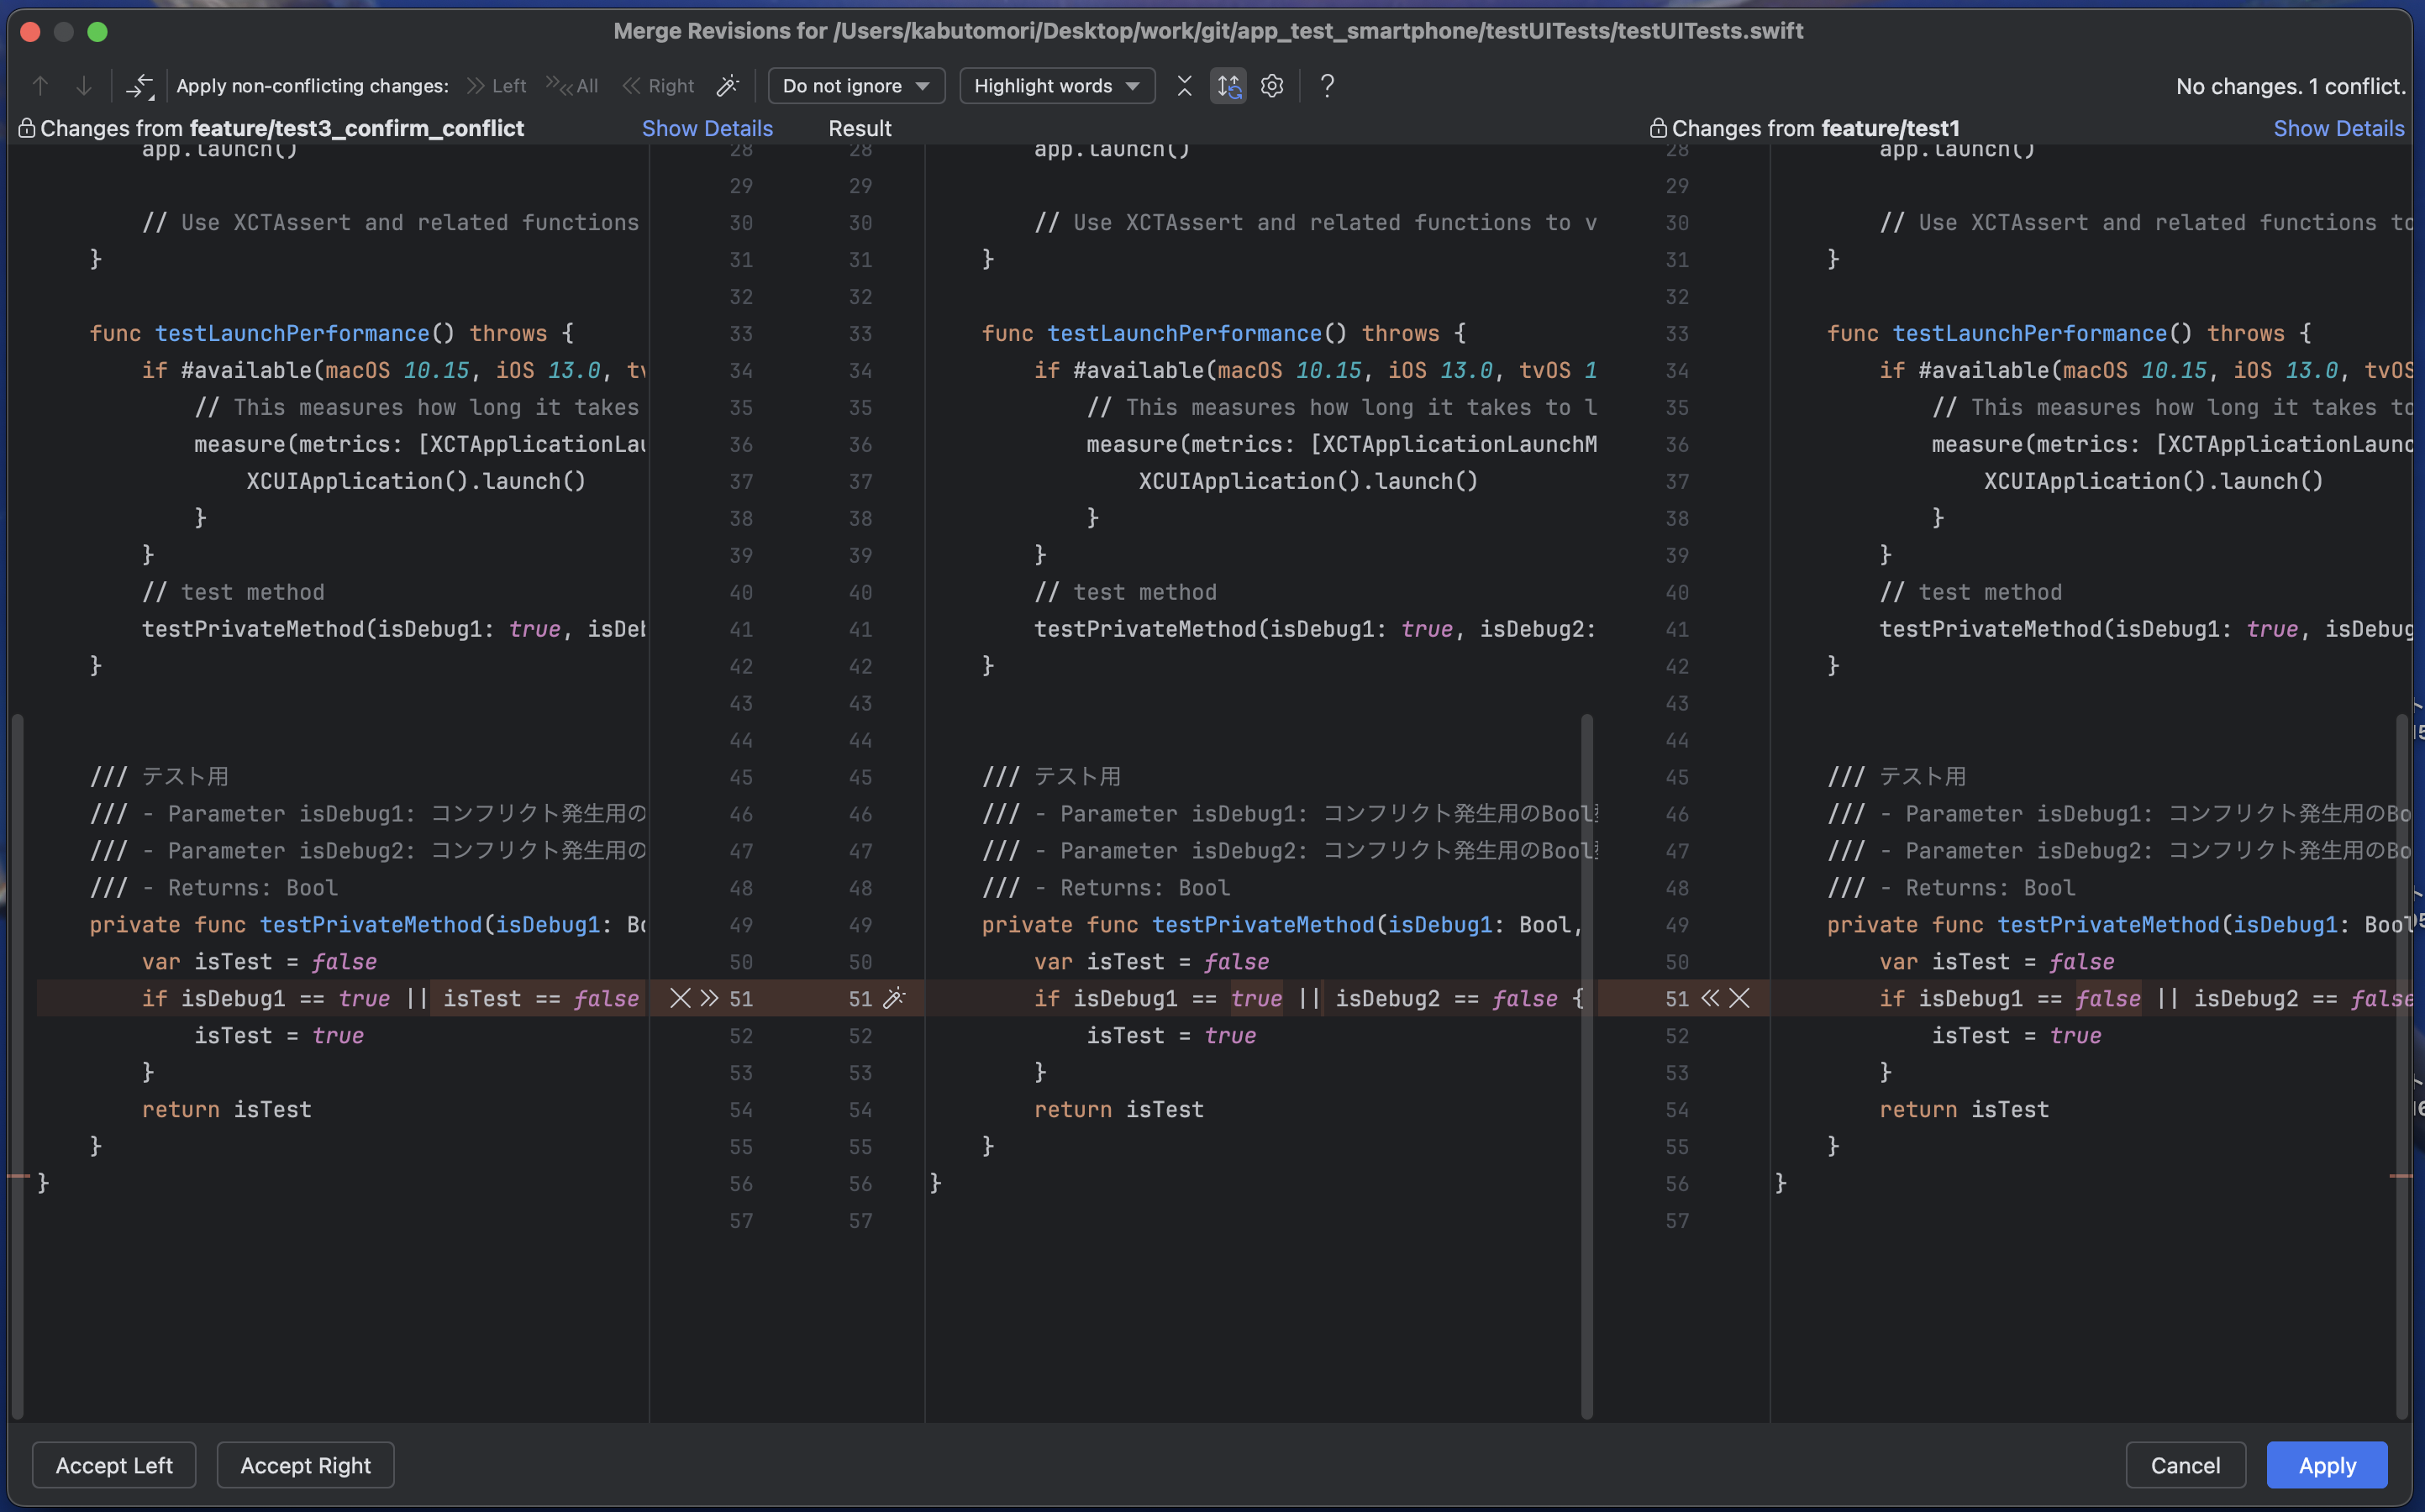
Task: Ignore right change with X at line 51
Action: 1740,998
